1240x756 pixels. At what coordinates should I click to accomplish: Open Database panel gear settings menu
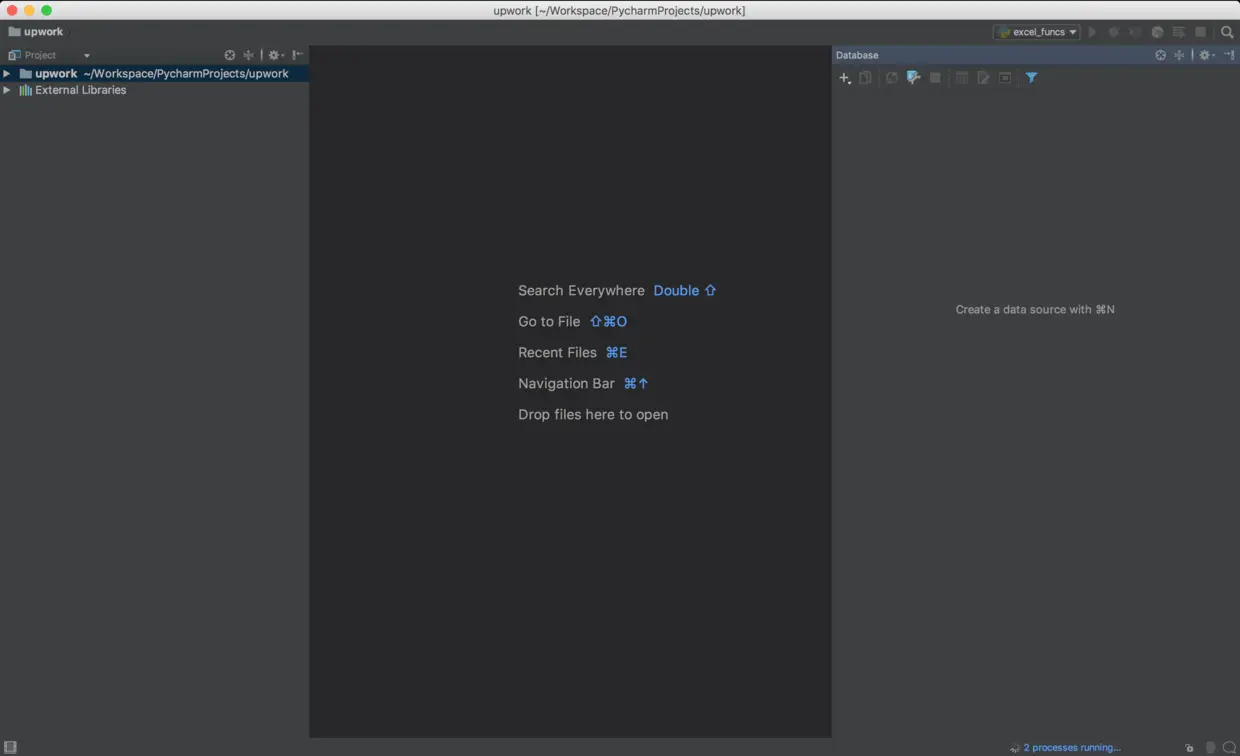tap(1207, 55)
